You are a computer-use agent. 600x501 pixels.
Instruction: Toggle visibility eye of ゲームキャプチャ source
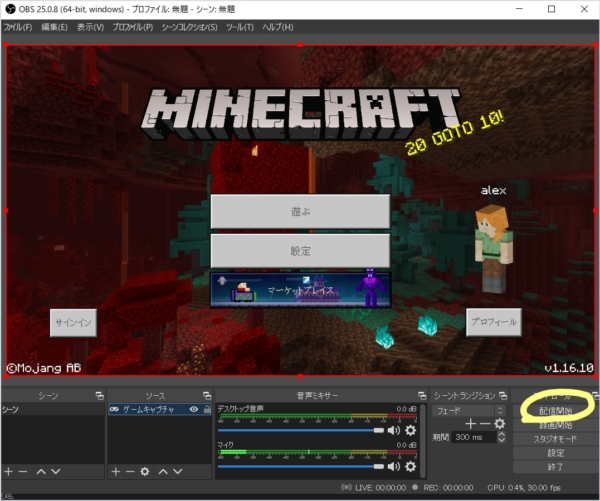click(x=194, y=409)
